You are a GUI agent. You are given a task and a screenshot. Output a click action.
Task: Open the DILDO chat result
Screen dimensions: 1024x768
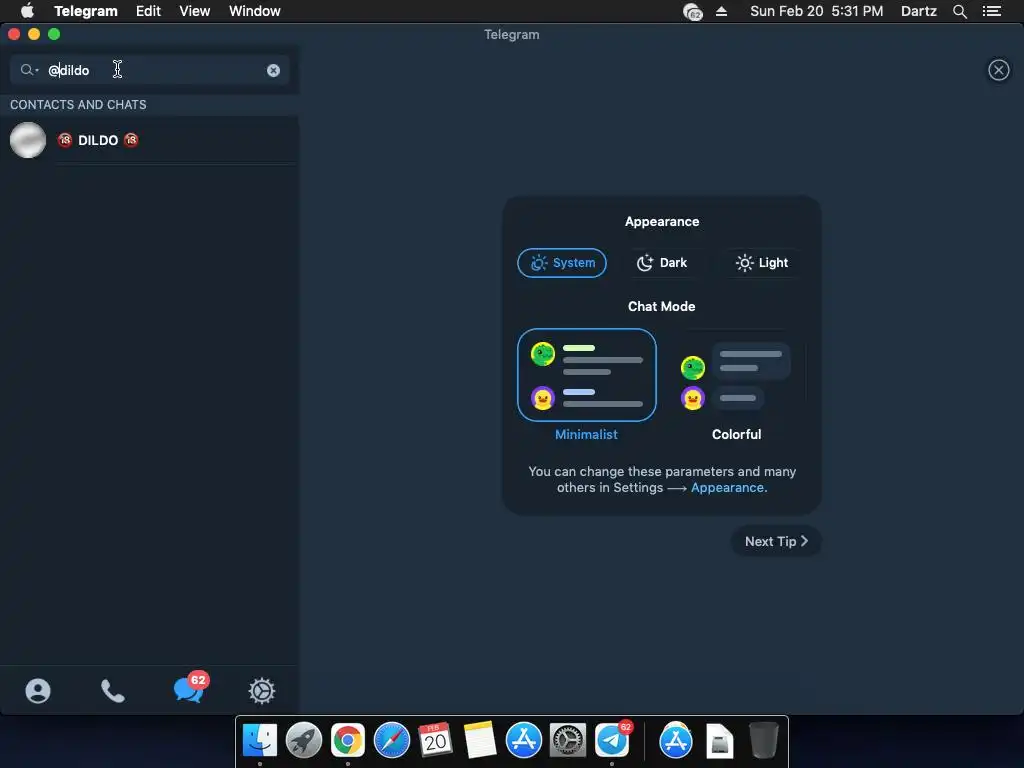(x=150, y=140)
